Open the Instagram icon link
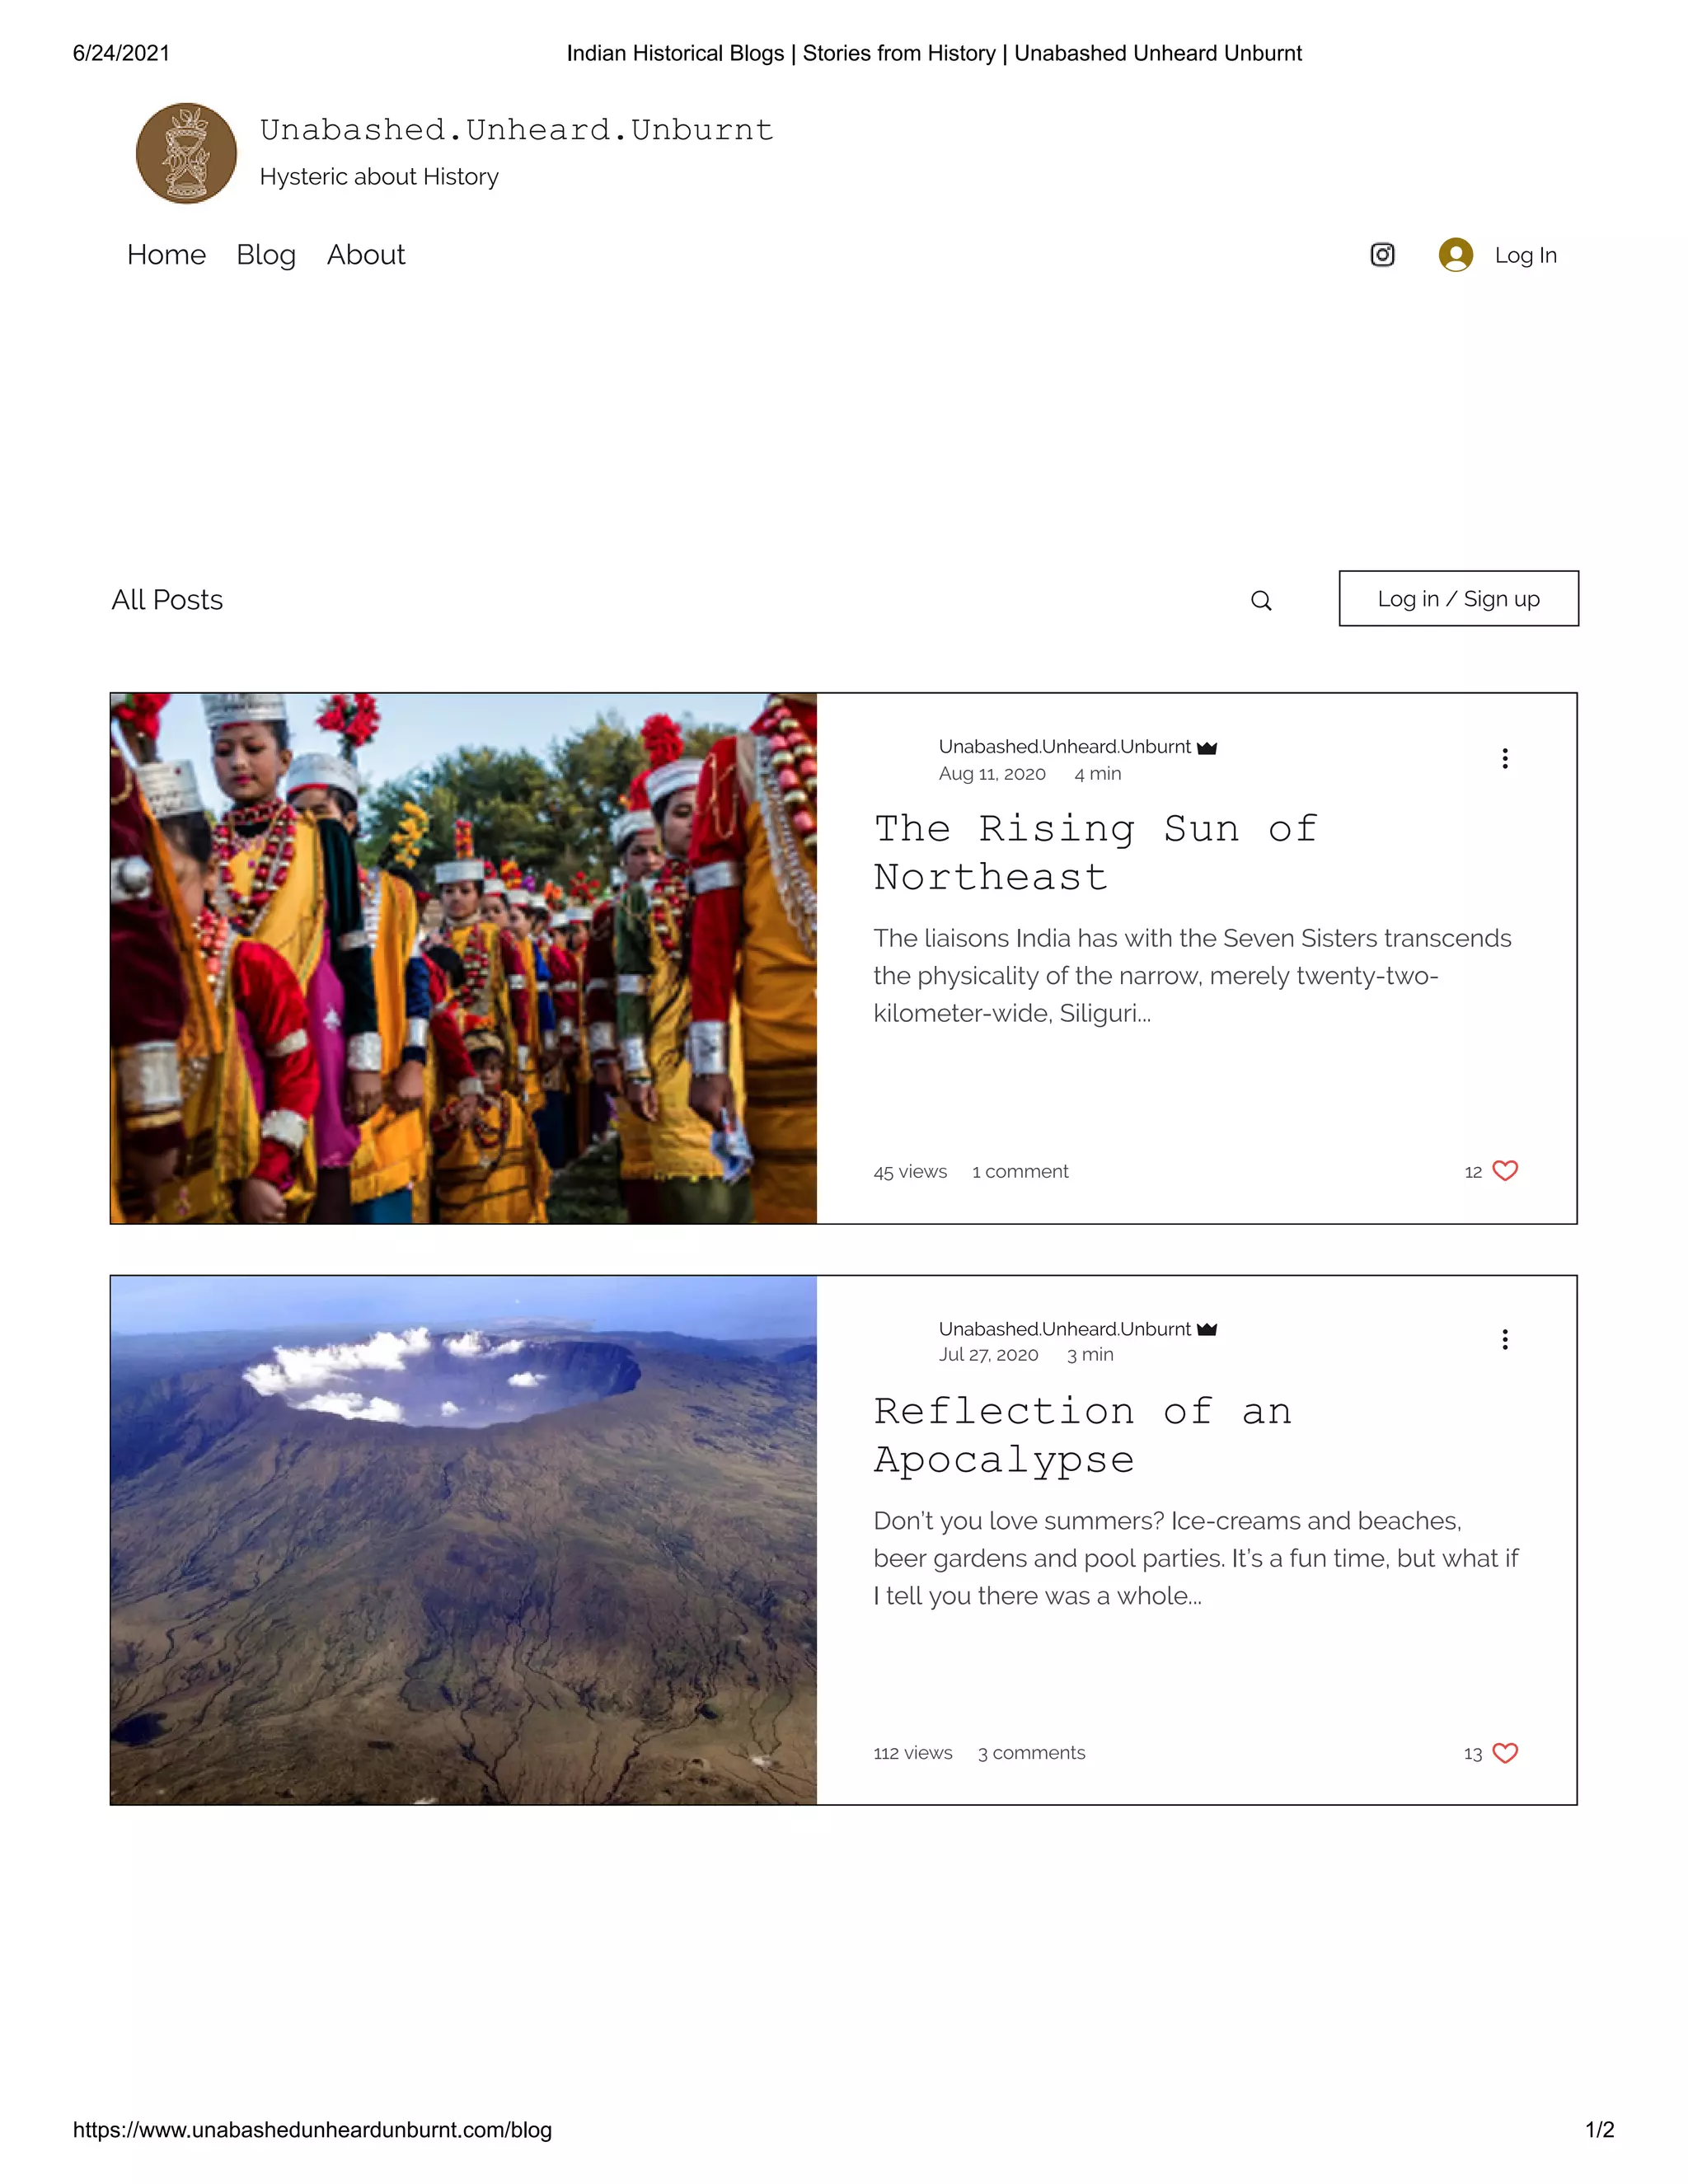The image size is (1688, 2184). 1382,255
